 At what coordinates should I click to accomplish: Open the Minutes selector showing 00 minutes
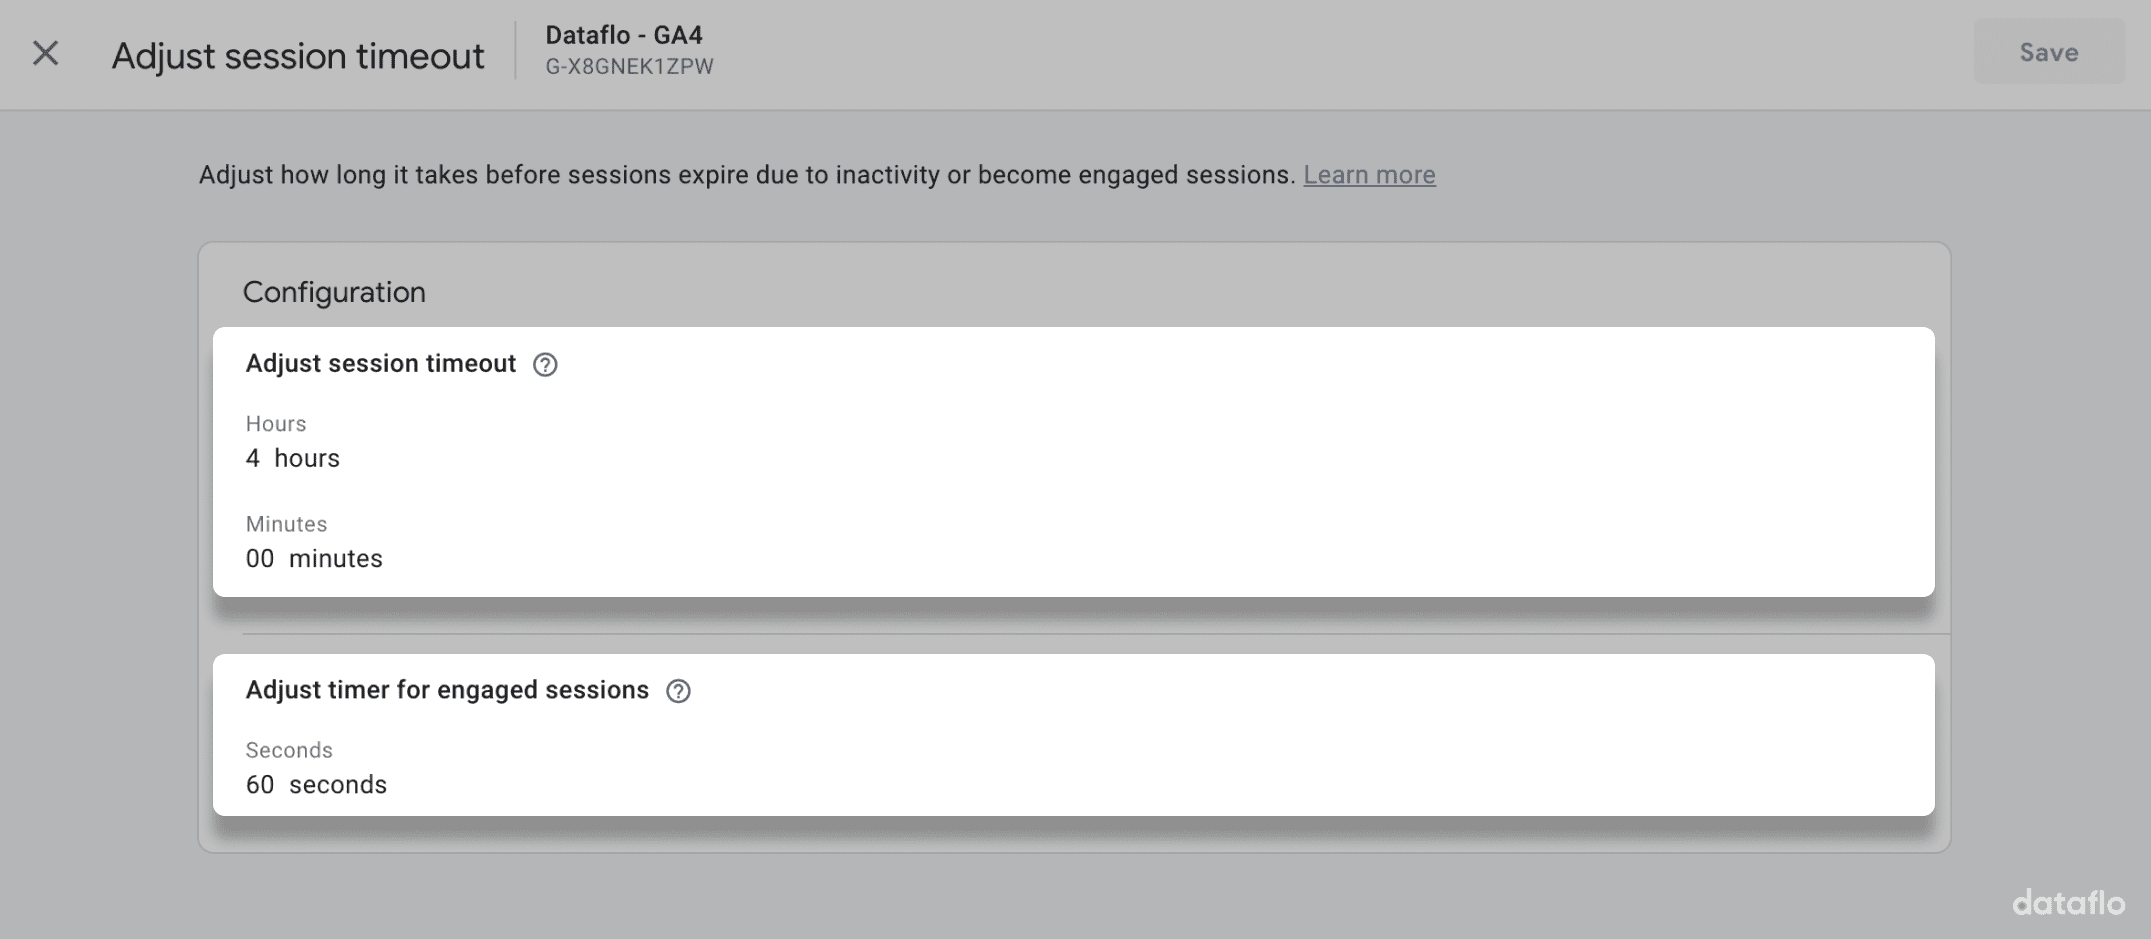314,558
